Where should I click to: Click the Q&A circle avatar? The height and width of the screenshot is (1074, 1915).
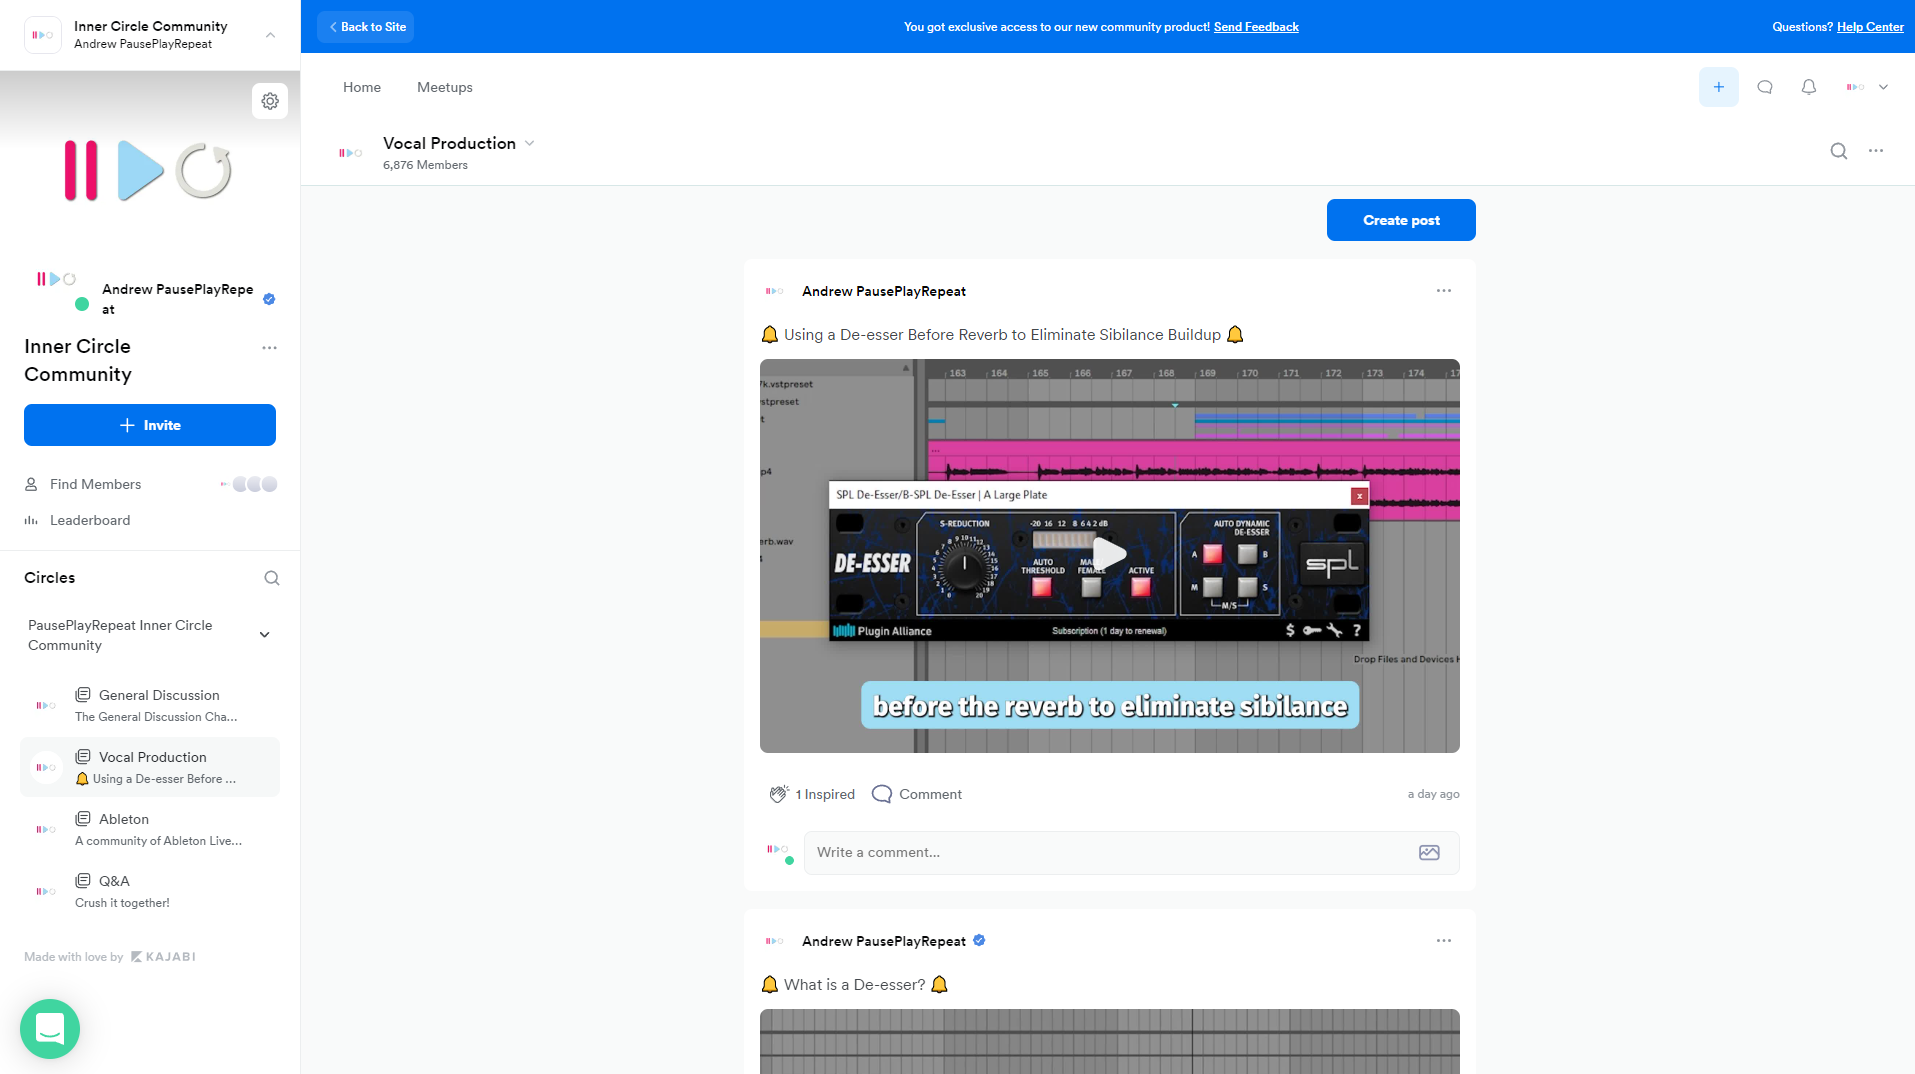tap(45, 891)
